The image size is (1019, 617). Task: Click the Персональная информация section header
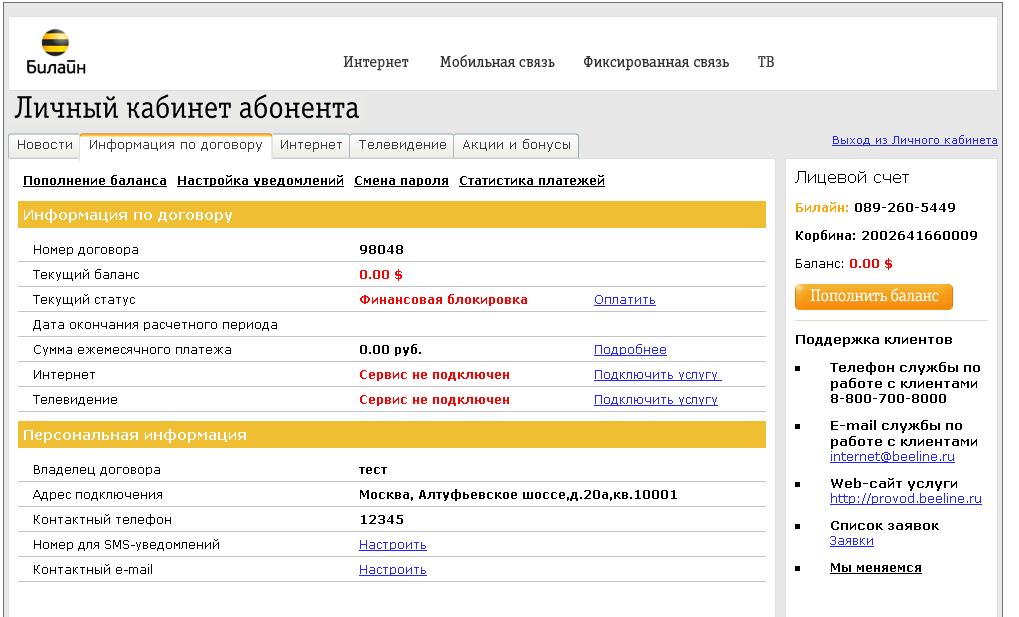click(392, 435)
